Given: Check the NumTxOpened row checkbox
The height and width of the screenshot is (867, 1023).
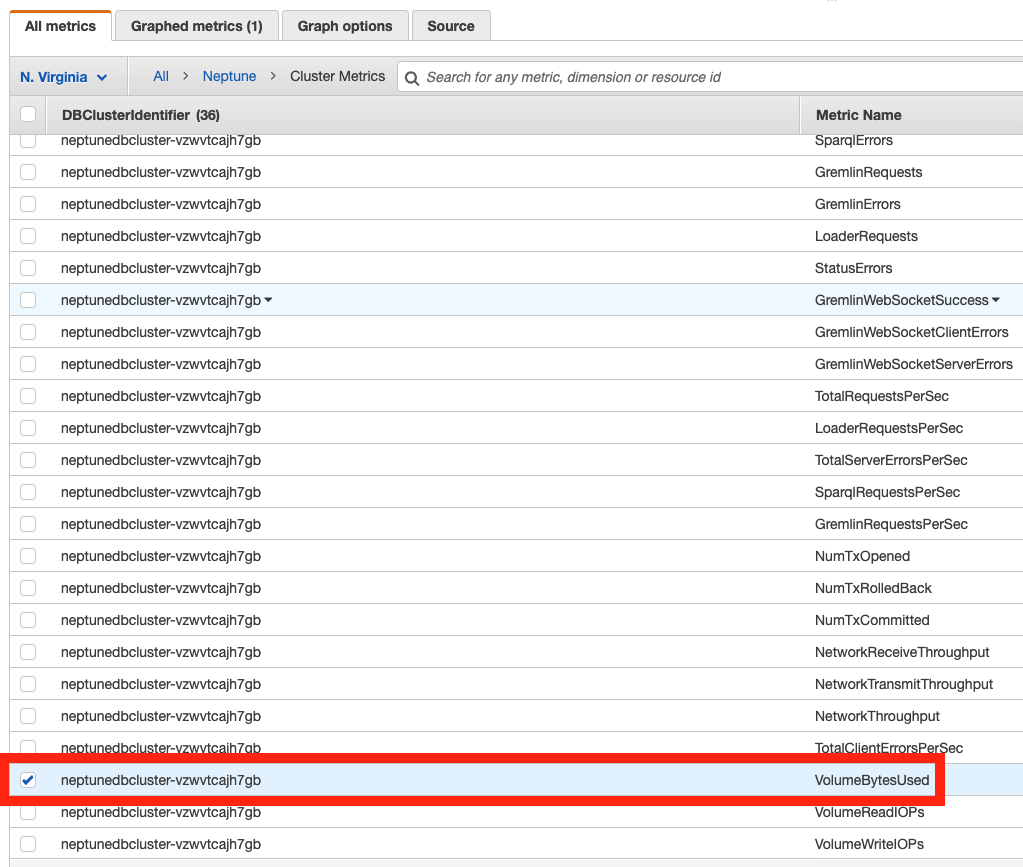Looking at the screenshot, I should (28, 556).
